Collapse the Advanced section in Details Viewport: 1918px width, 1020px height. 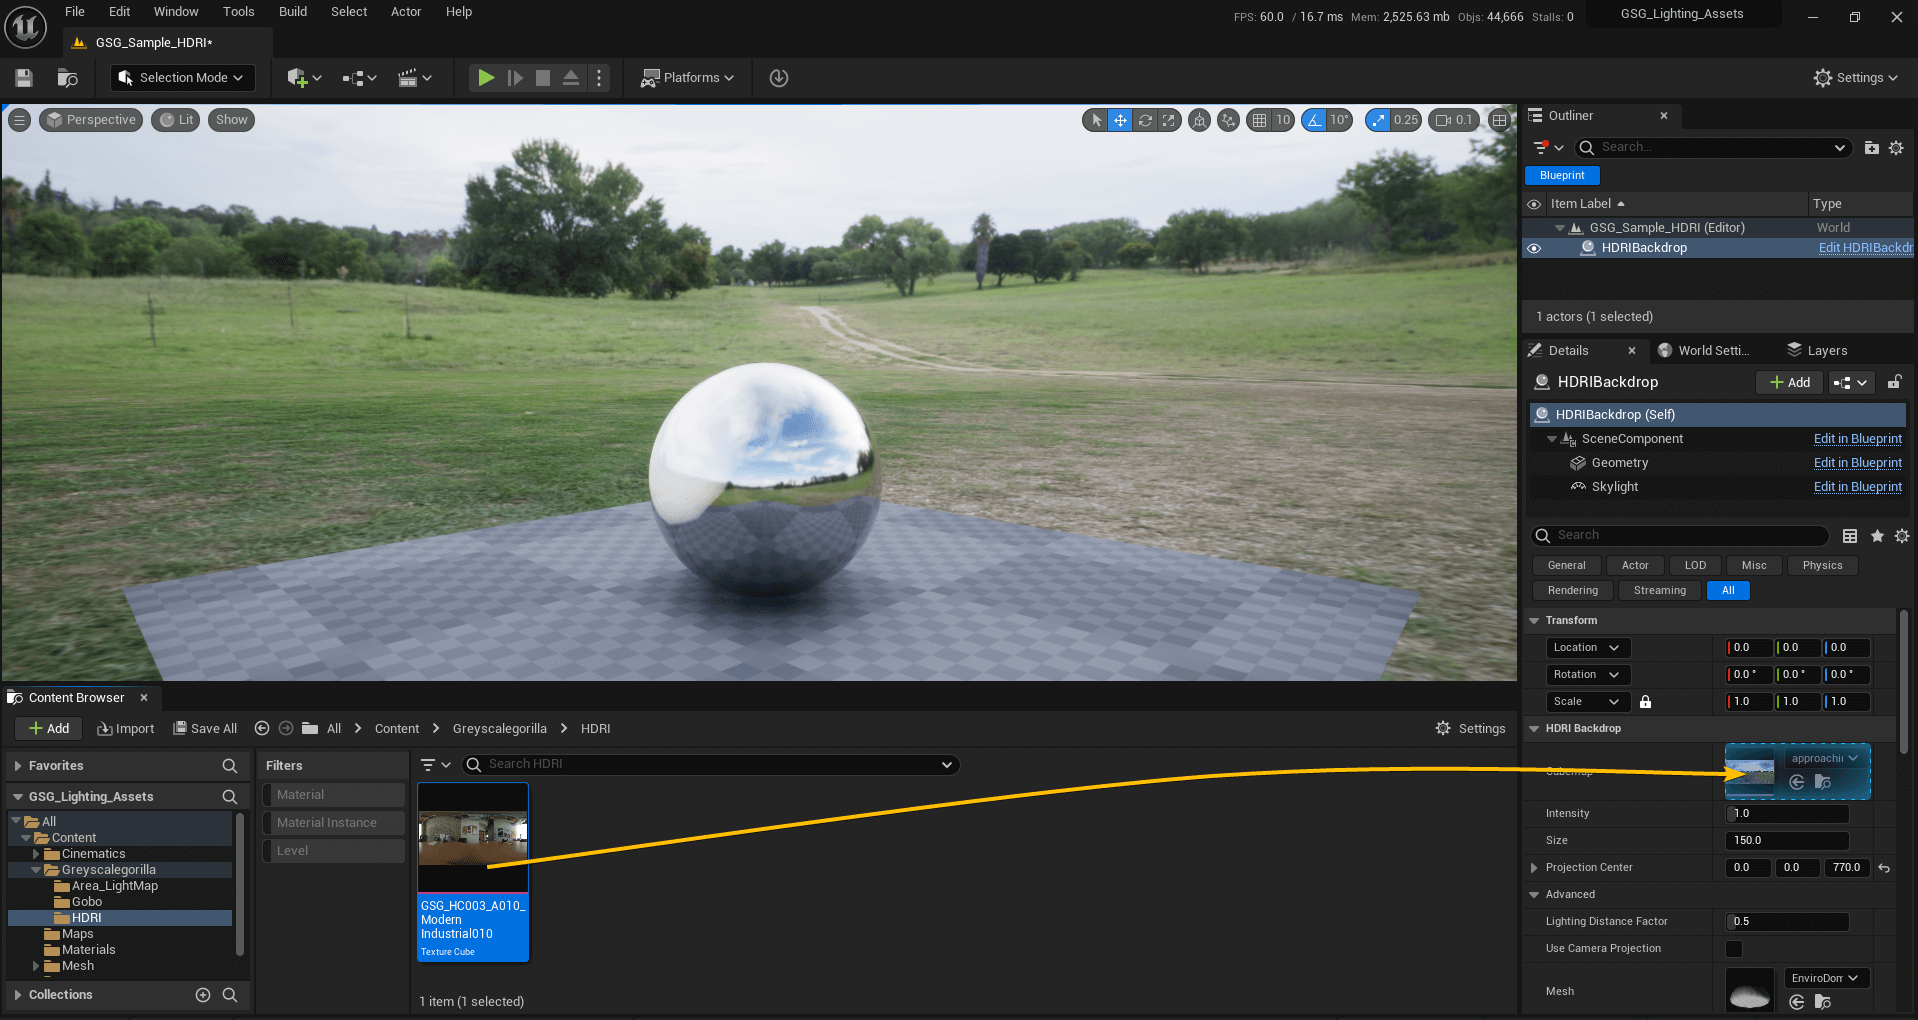(x=1534, y=895)
